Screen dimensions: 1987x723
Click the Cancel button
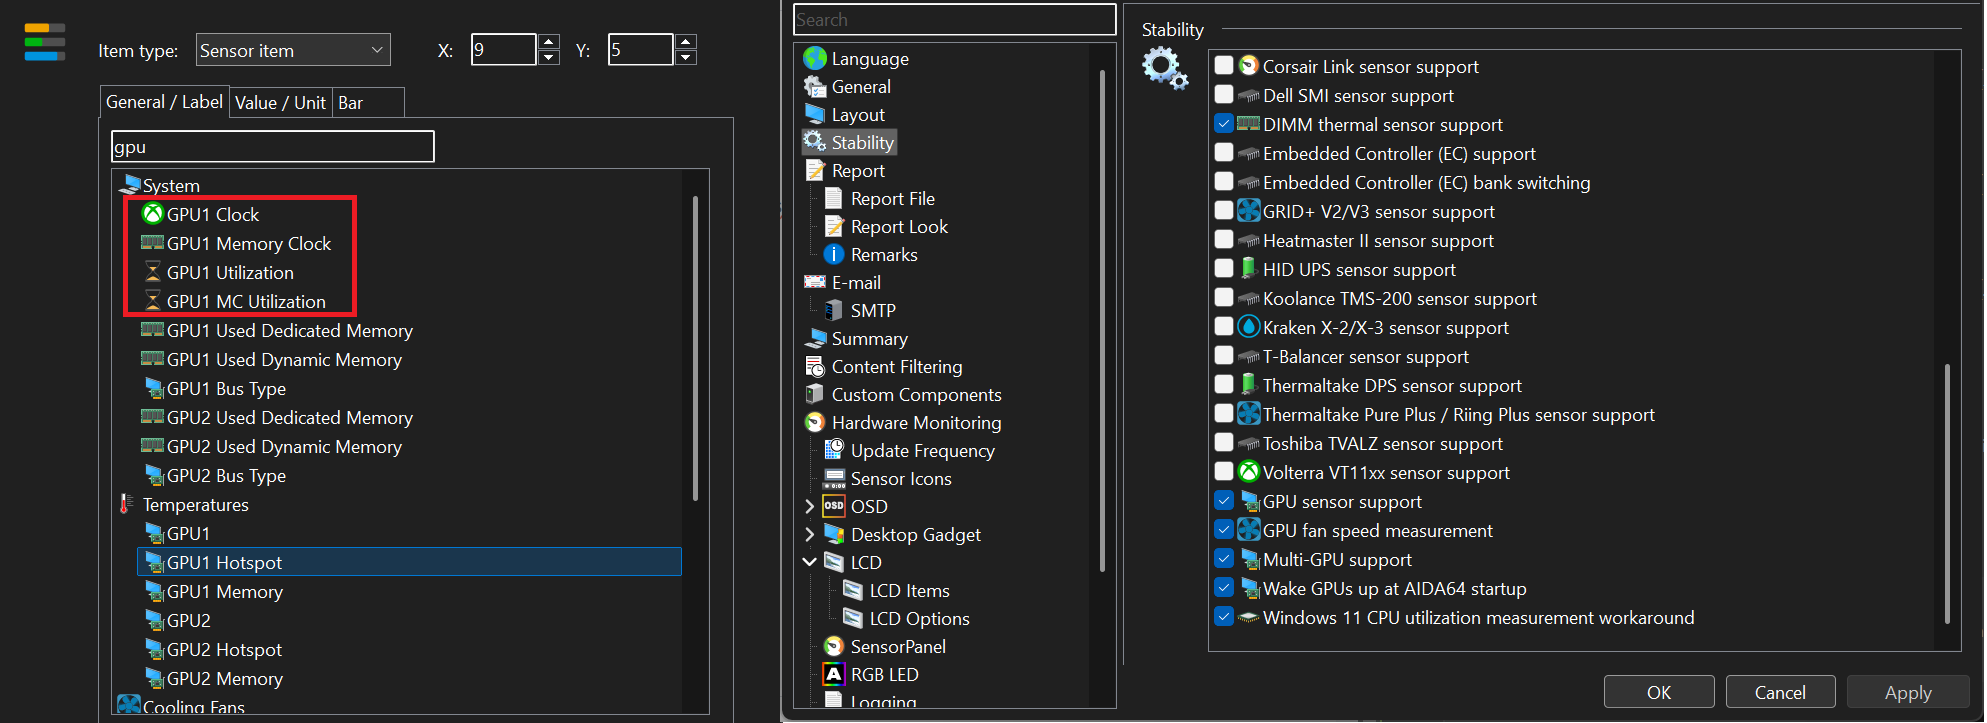[x=1780, y=692]
